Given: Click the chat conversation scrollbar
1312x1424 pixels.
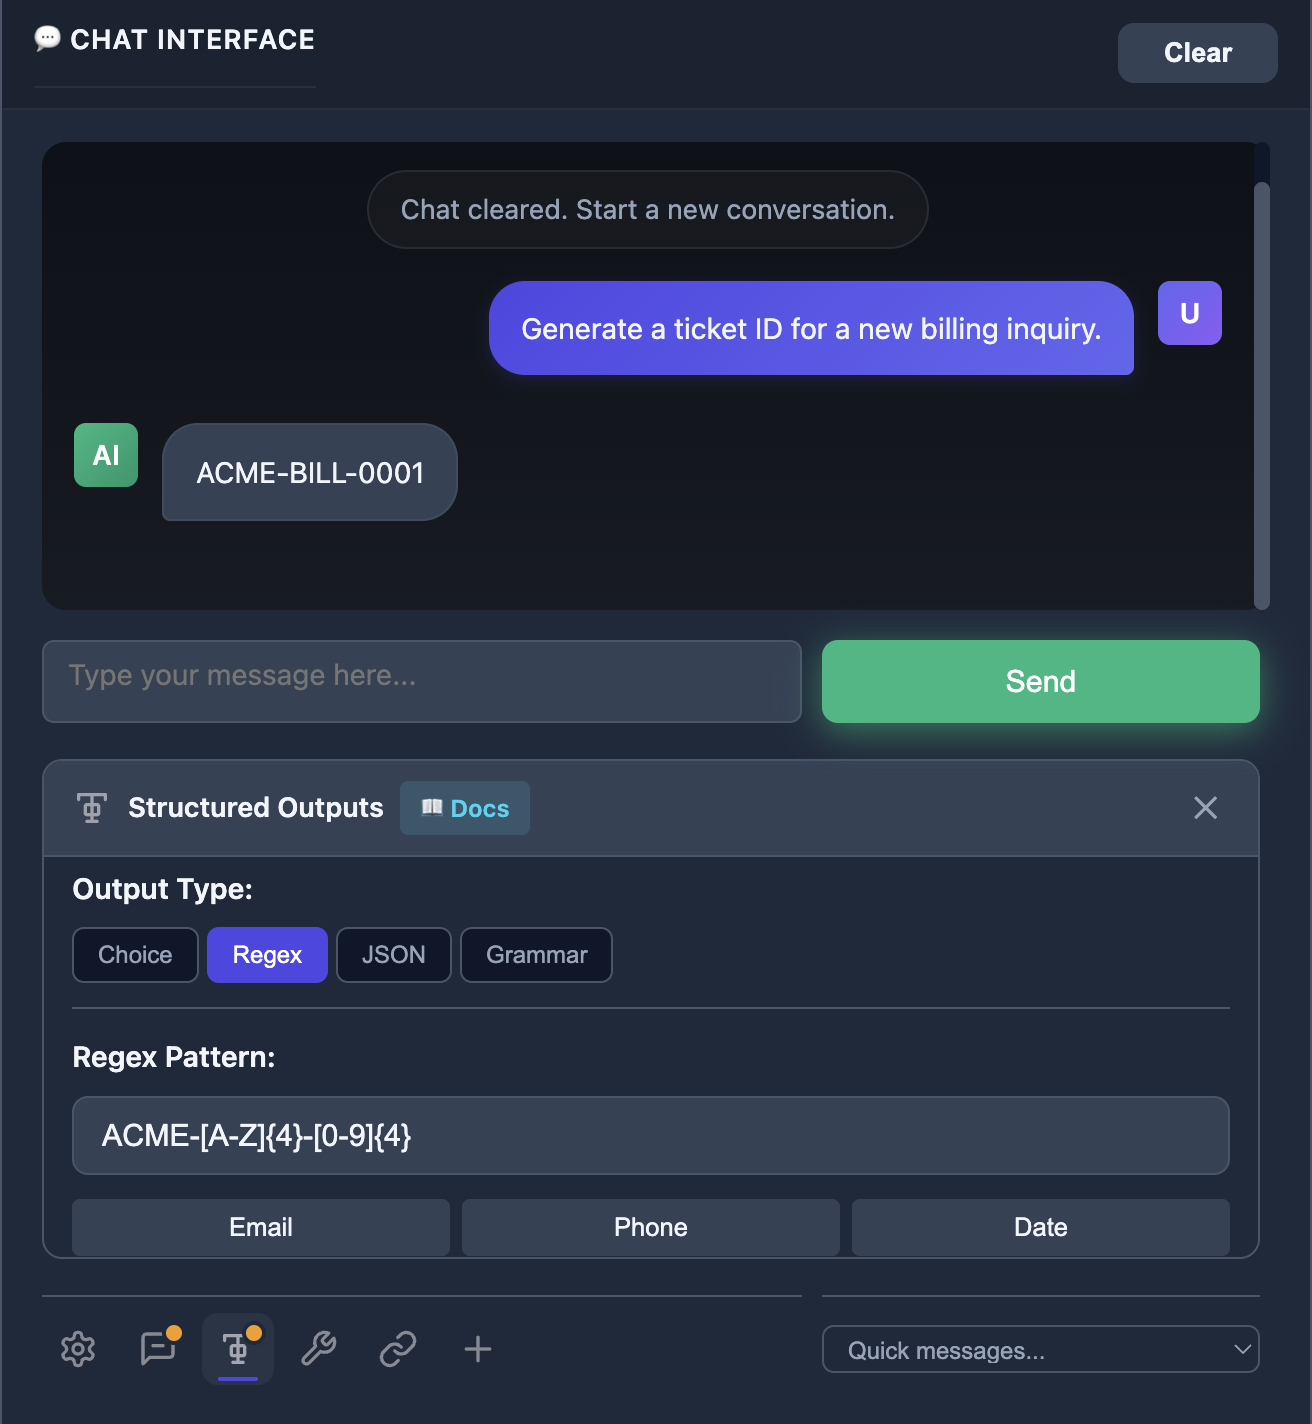Looking at the screenshot, I should [x=1262, y=394].
